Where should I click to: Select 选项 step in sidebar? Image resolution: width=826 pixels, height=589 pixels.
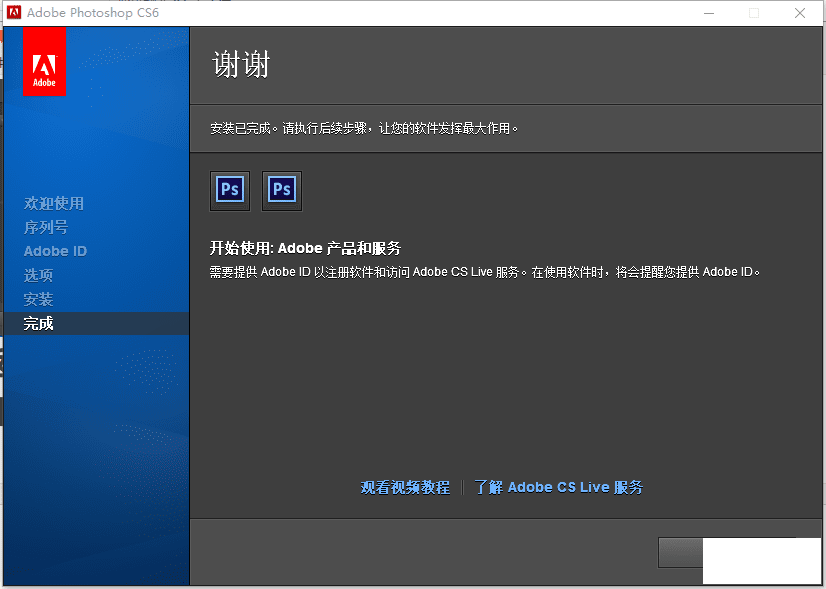pyautogui.click(x=38, y=275)
